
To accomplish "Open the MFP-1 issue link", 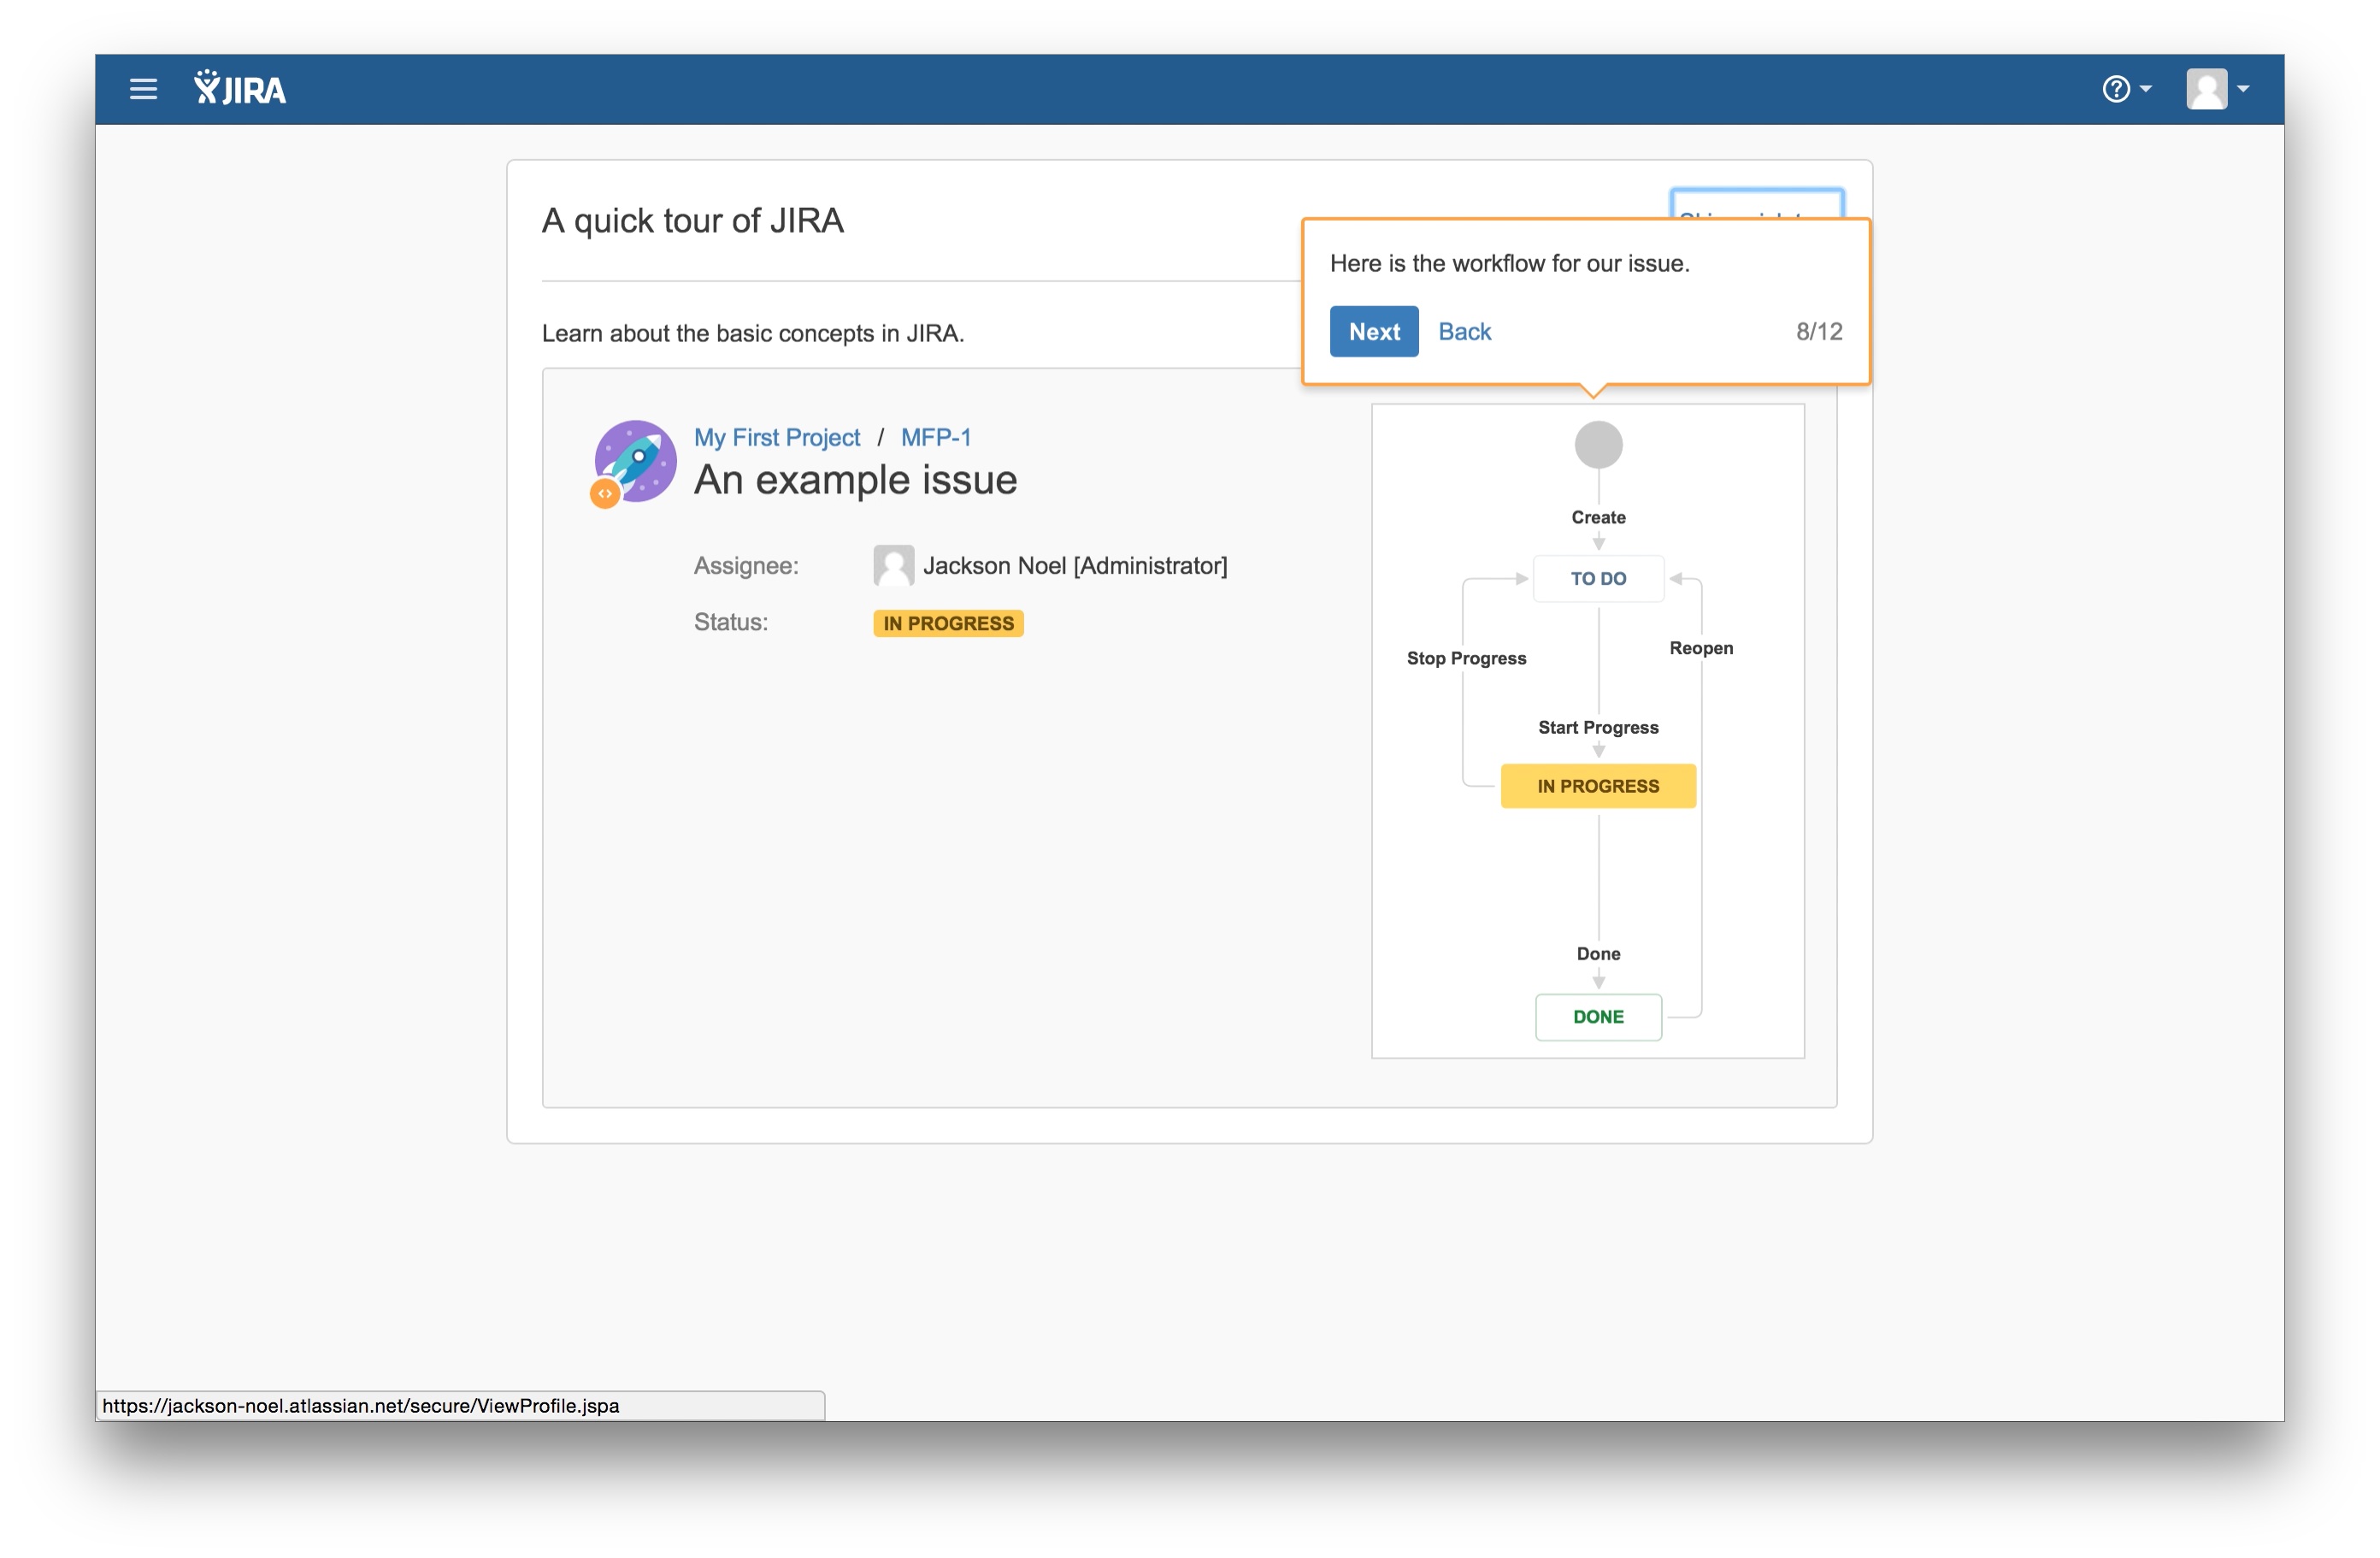I will click(936, 437).
